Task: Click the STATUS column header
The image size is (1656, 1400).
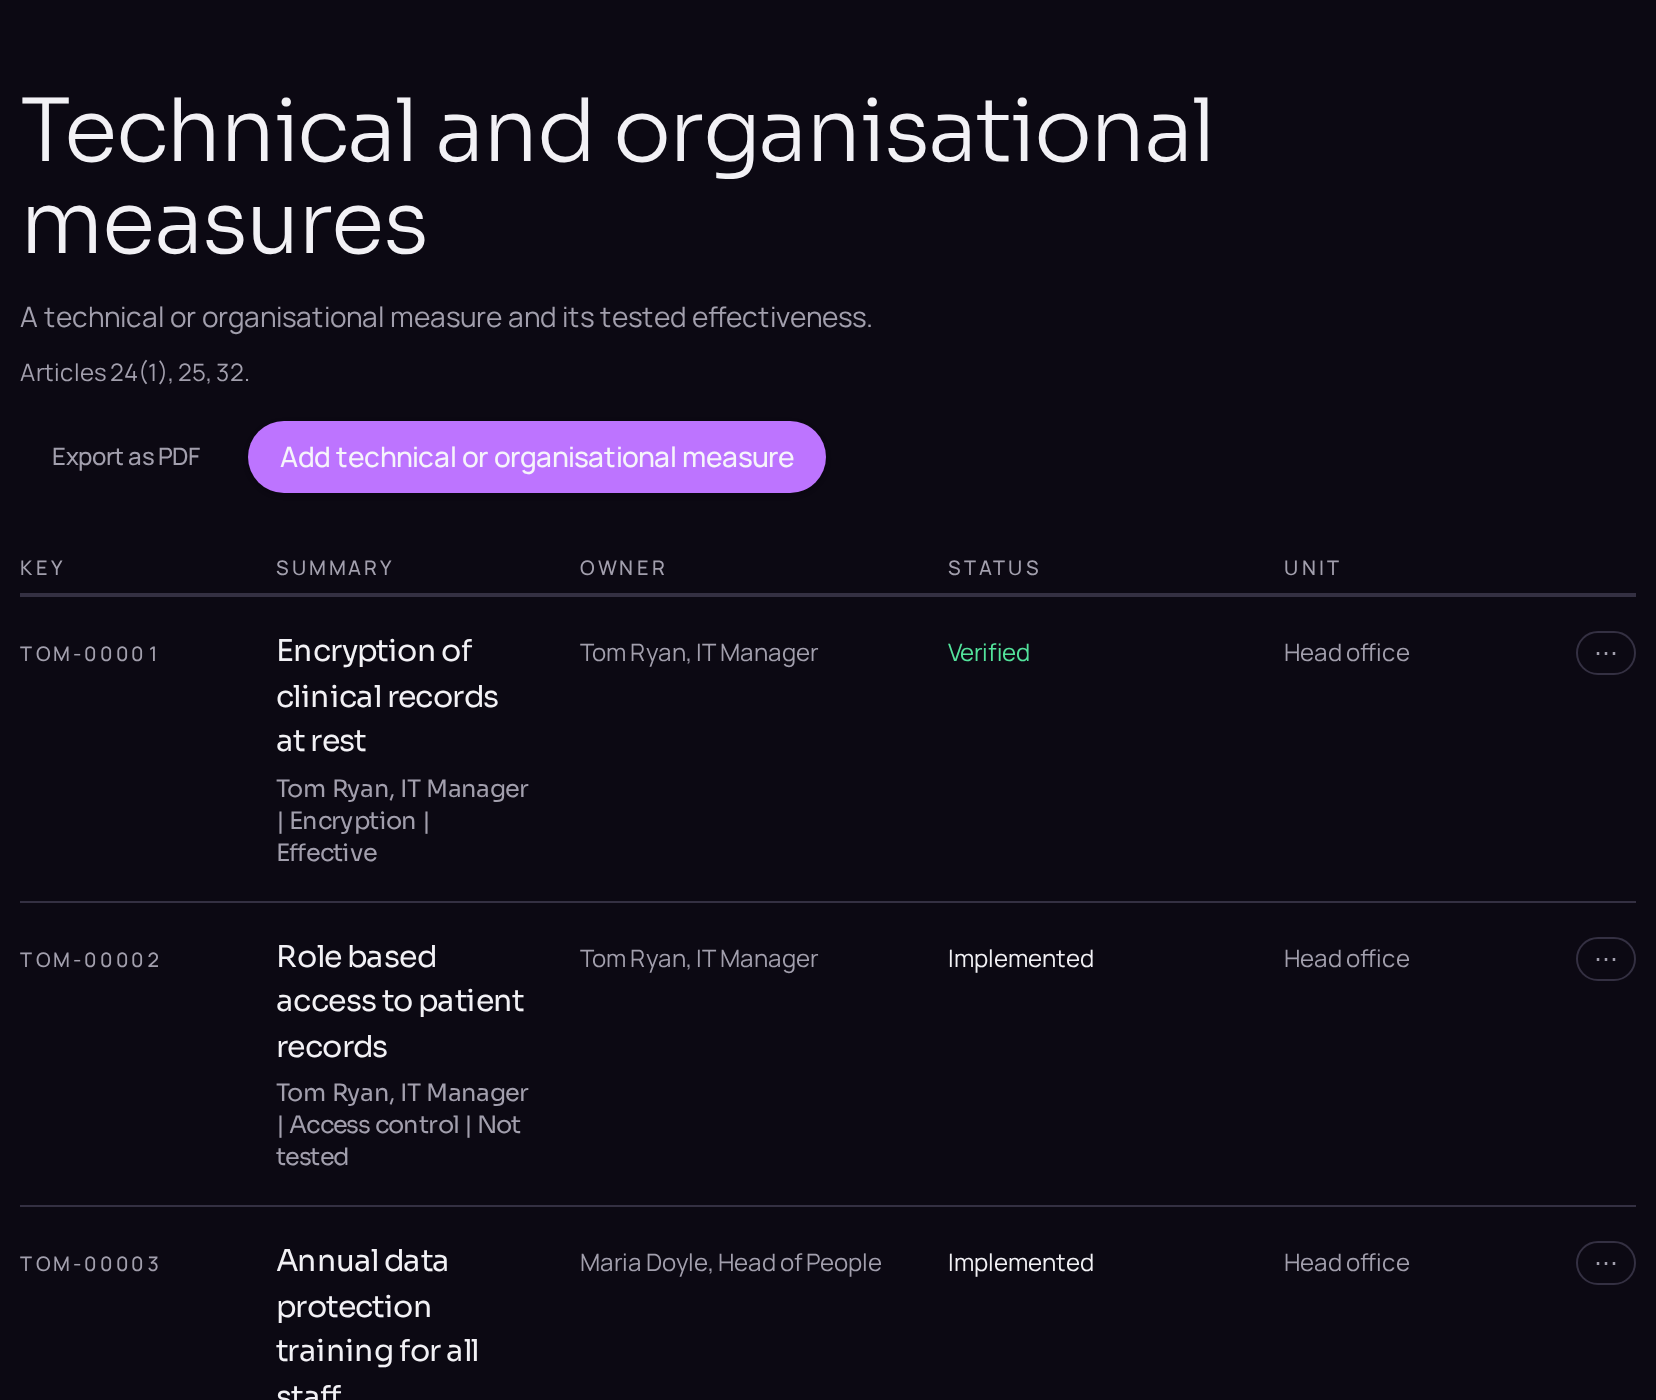Action: tap(994, 568)
